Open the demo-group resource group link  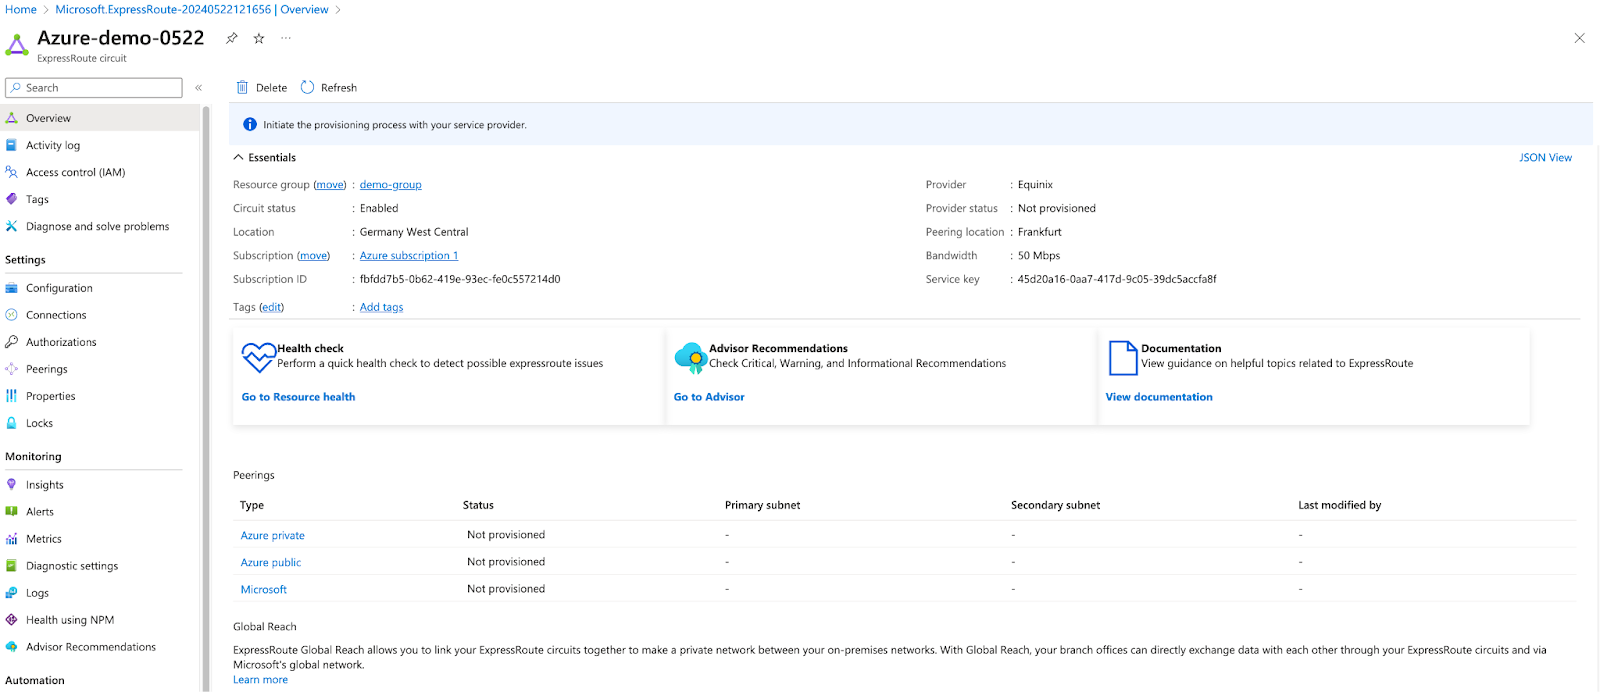(390, 185)
